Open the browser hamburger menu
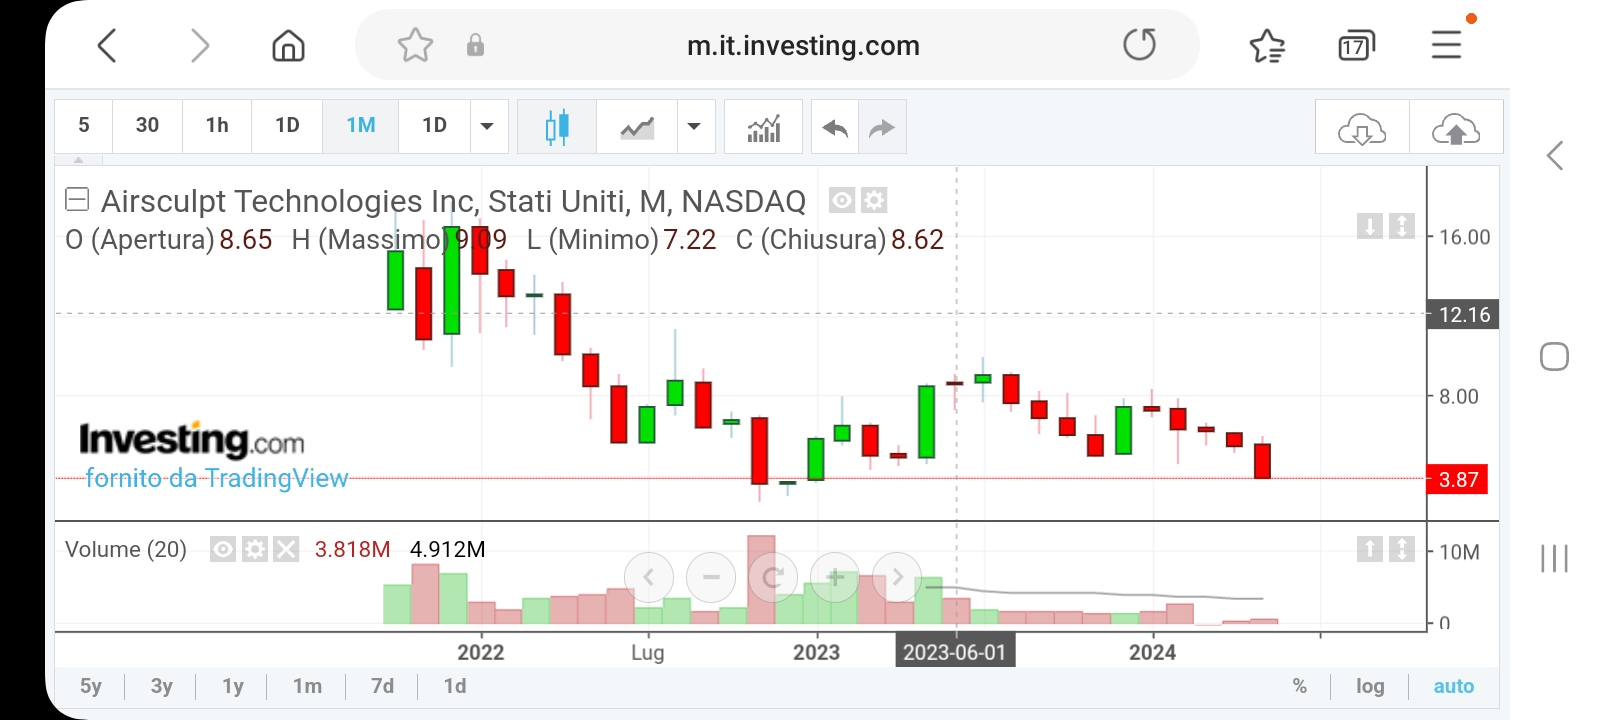The width and height of the screenshot is (1600, 720). point(1446,45)
